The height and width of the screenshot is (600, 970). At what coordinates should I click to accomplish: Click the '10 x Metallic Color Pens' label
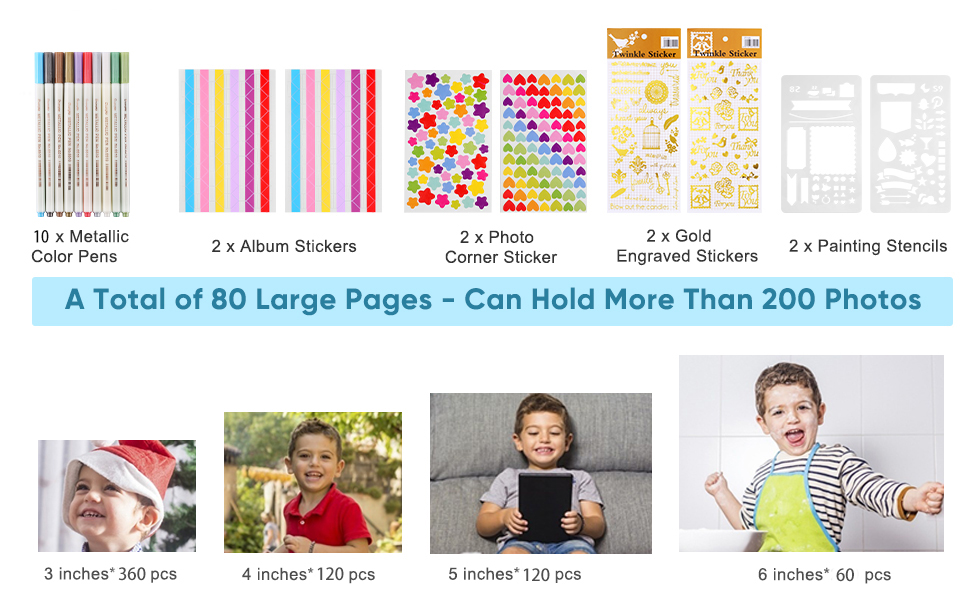pyautogui.click(x=80, y=246)
